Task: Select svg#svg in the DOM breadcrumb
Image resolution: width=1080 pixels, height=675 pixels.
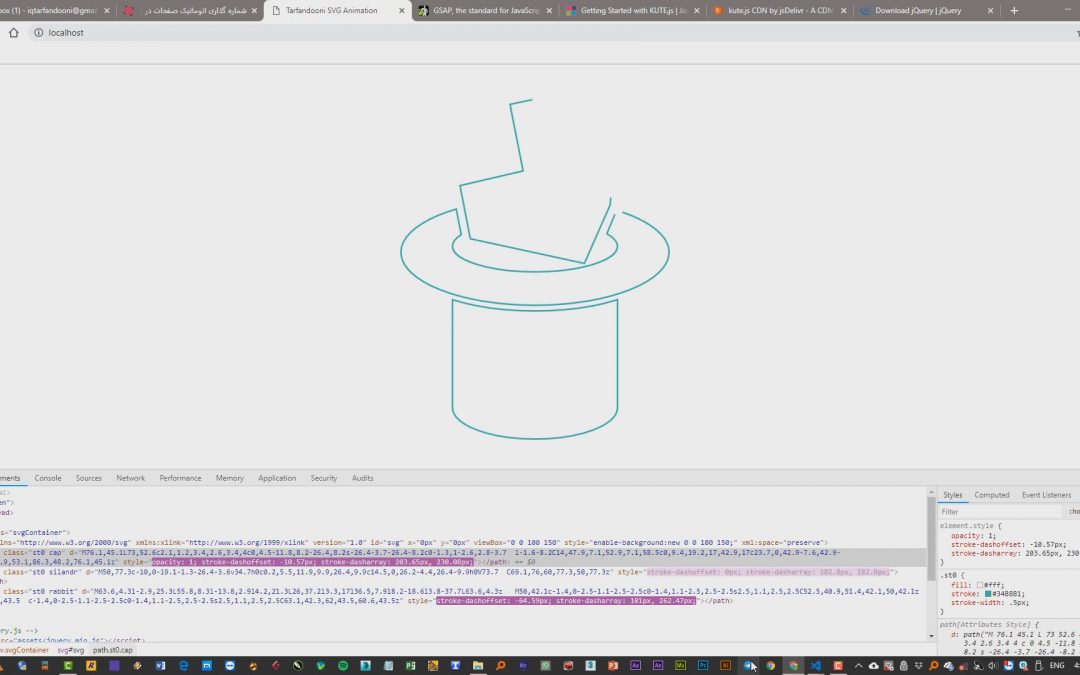Action: tap(70, 650)
